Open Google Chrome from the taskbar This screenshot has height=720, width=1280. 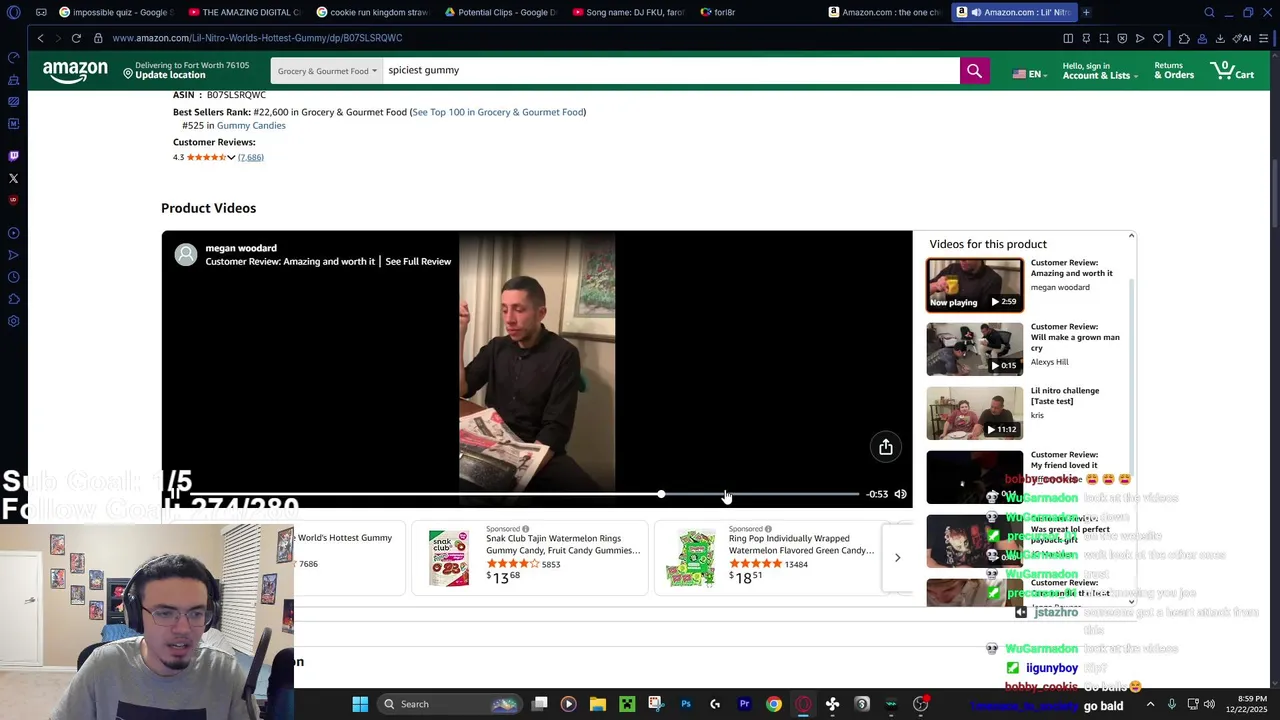click(x=774, y=704)
